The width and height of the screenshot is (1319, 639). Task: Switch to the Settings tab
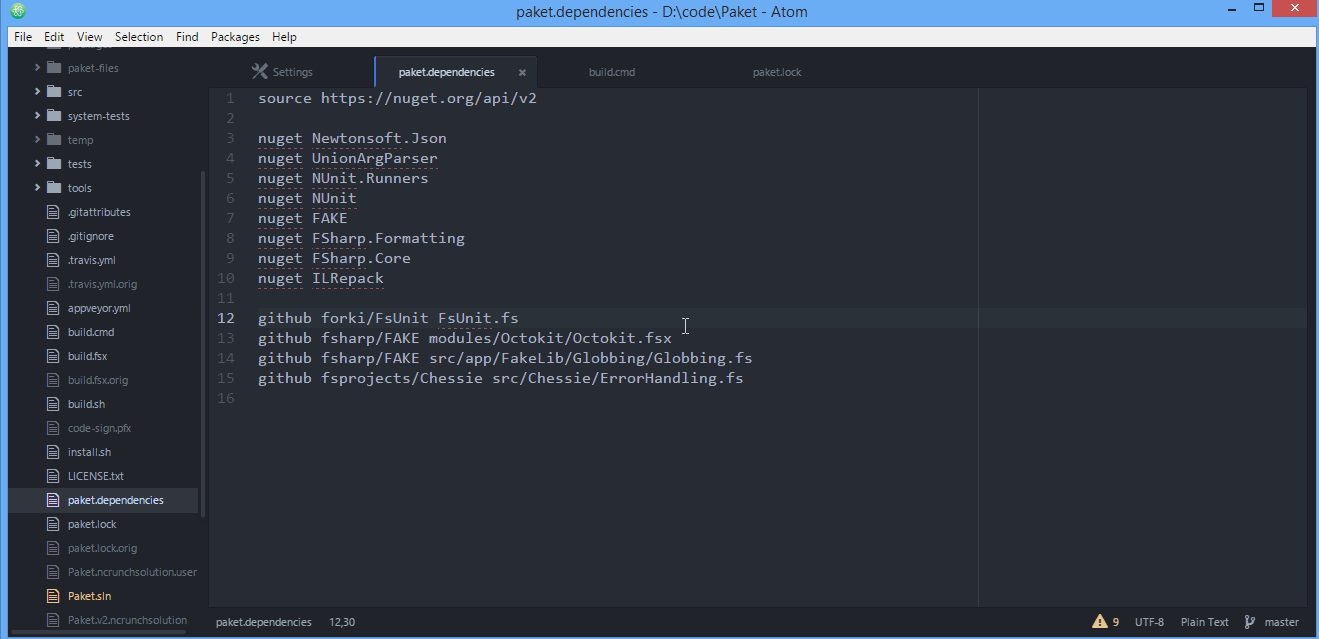coord(292,72)
